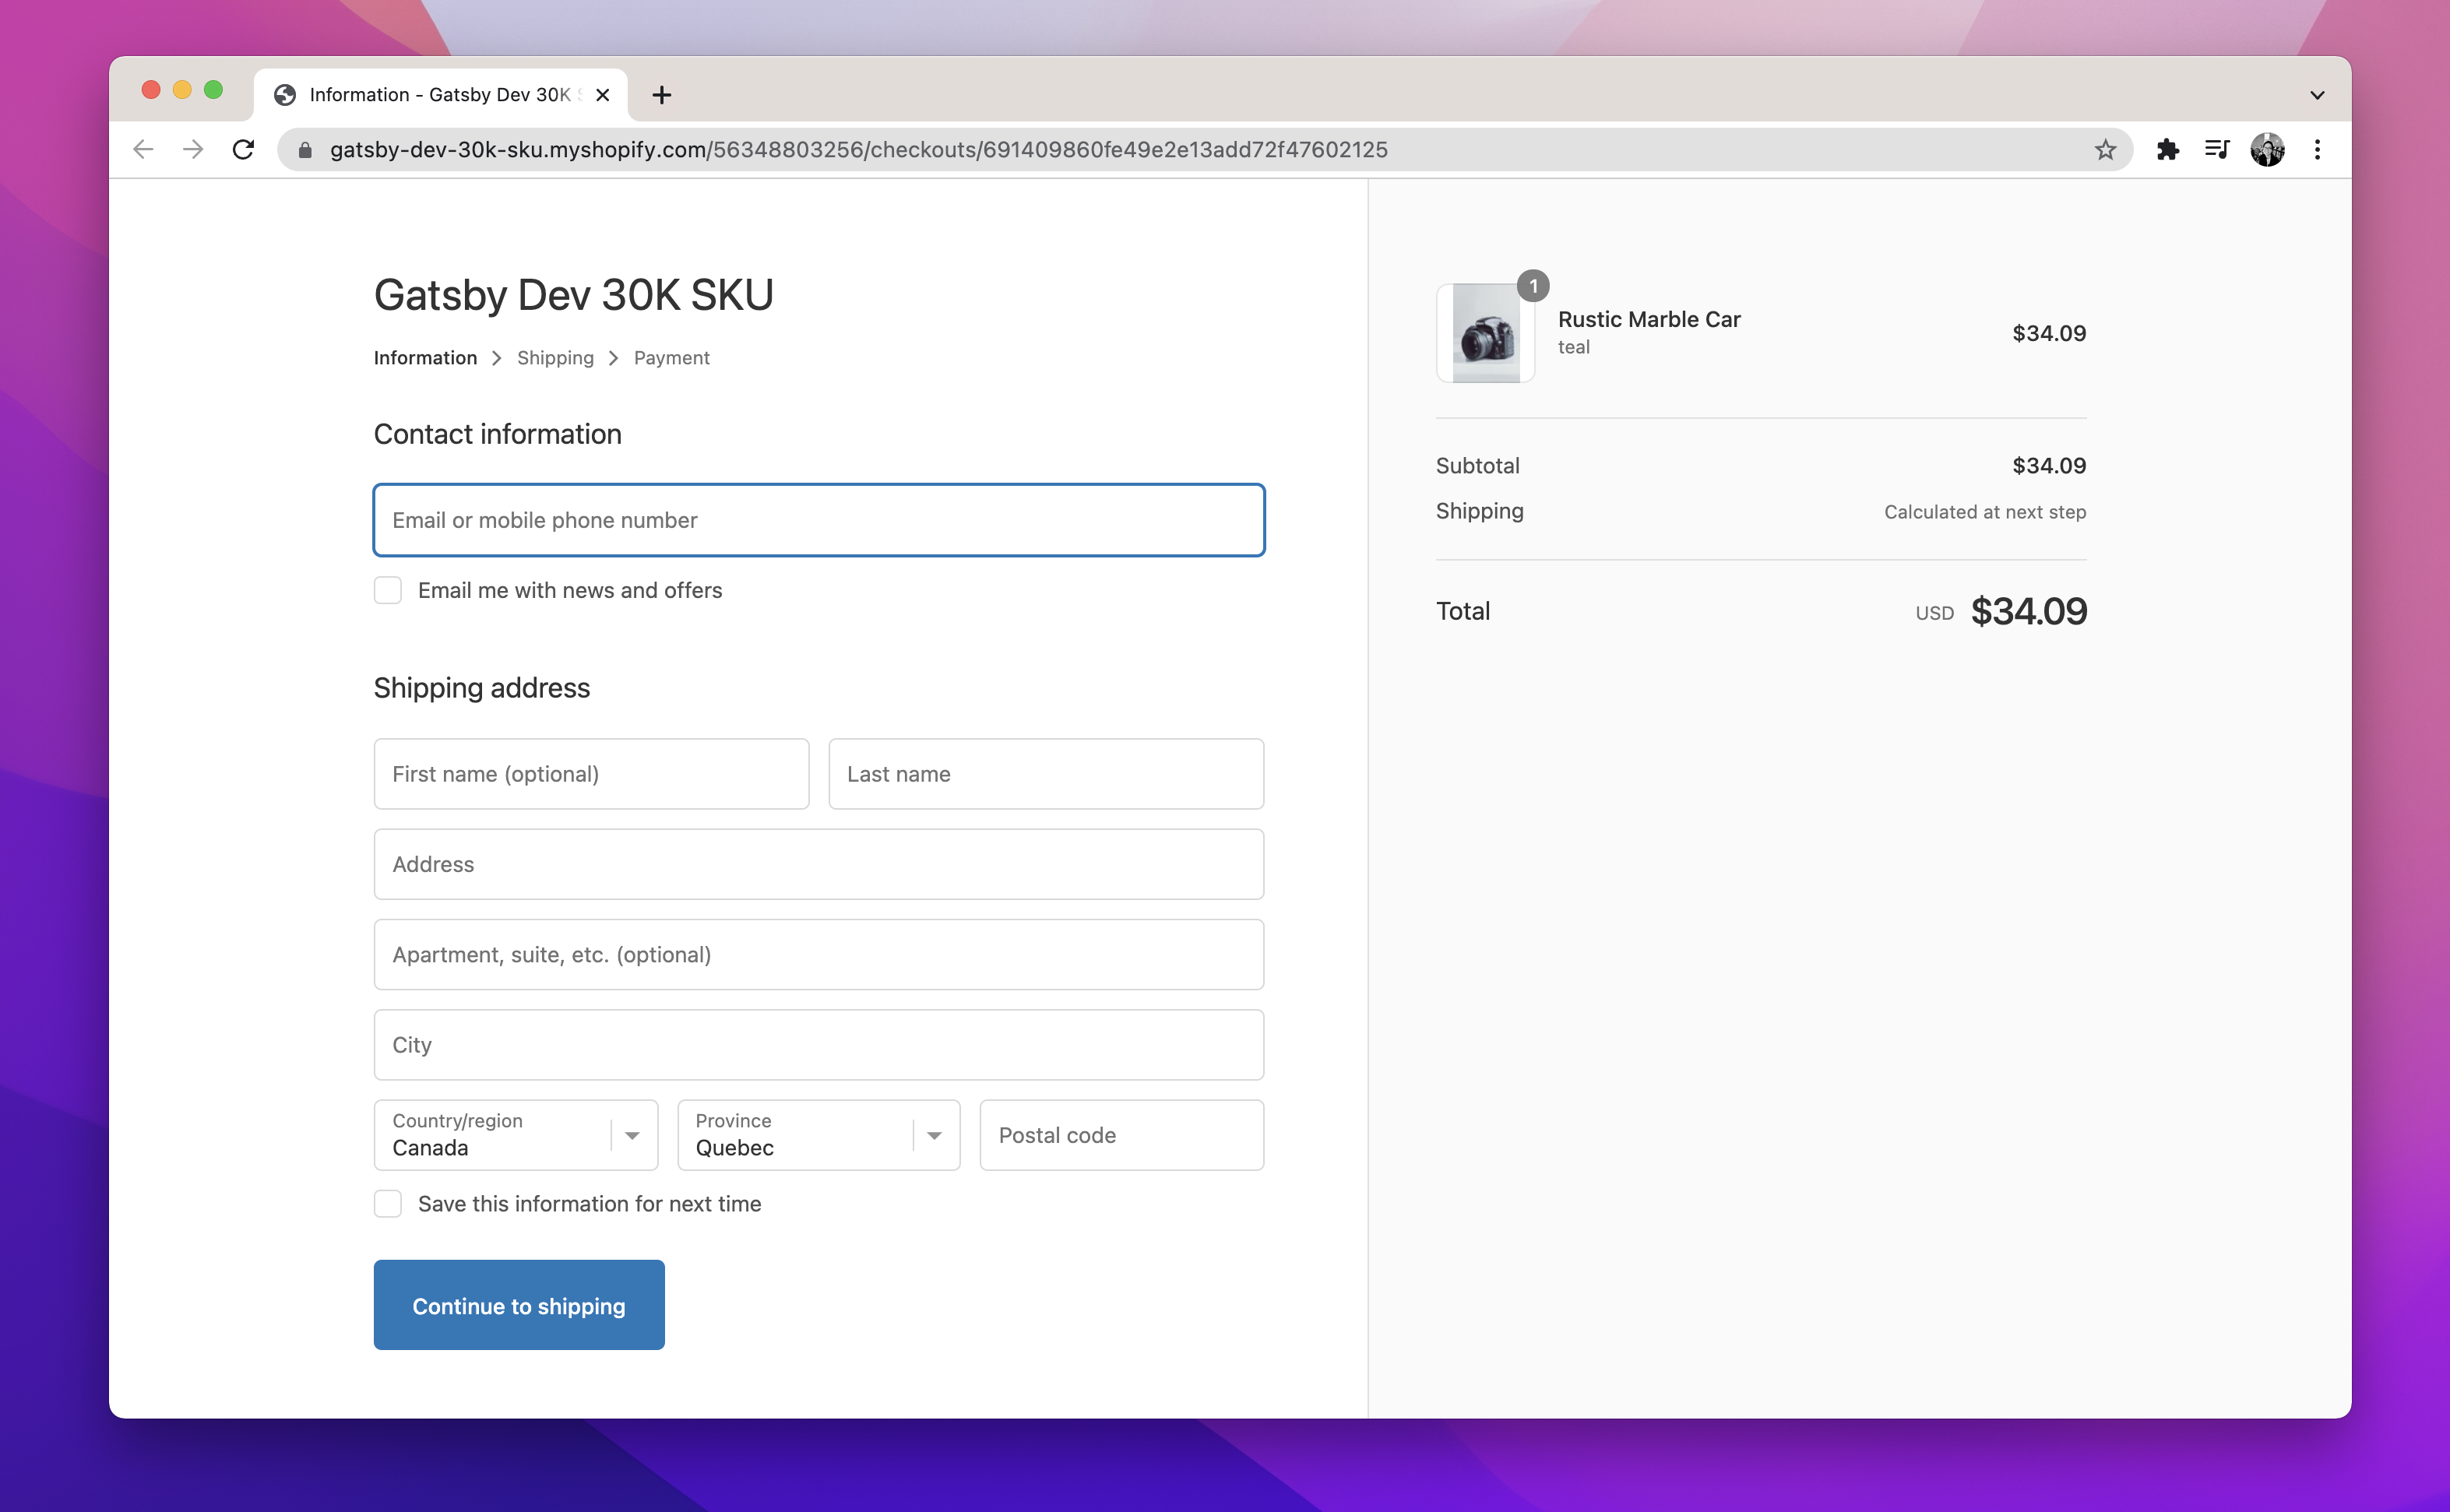Screen dimensions: 2450x1512
Task: Navigate back using the browser arrow
Action: (143, 149)
